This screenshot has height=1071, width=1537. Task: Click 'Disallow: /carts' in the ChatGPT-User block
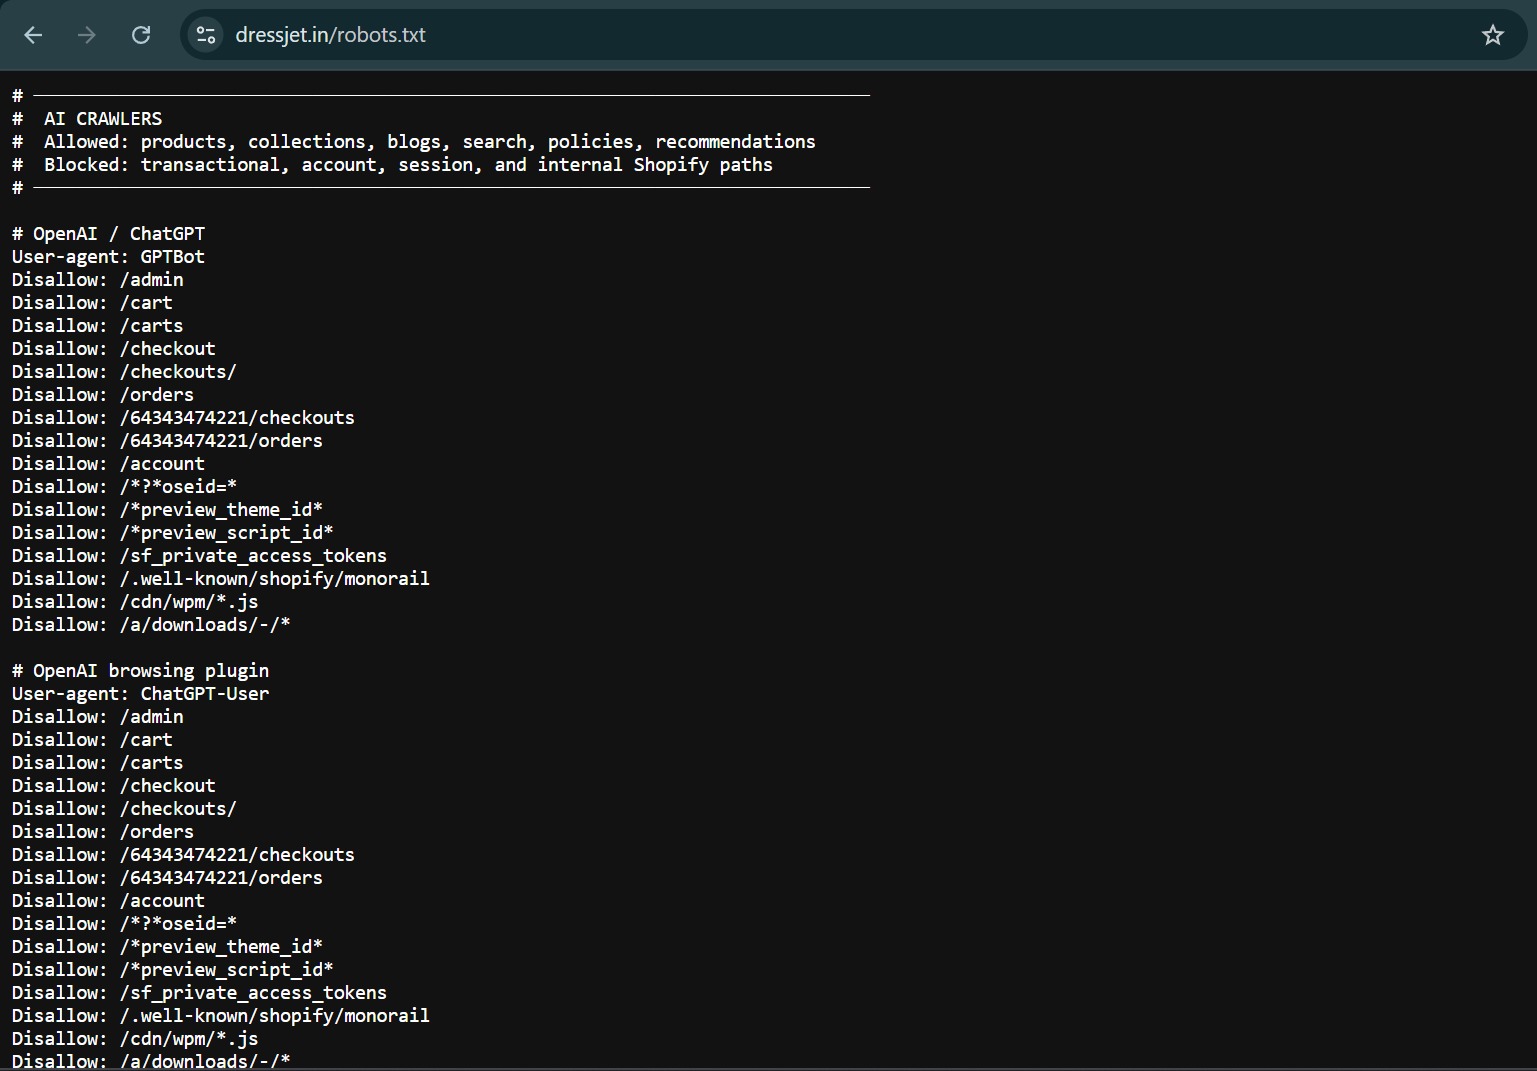98,762
